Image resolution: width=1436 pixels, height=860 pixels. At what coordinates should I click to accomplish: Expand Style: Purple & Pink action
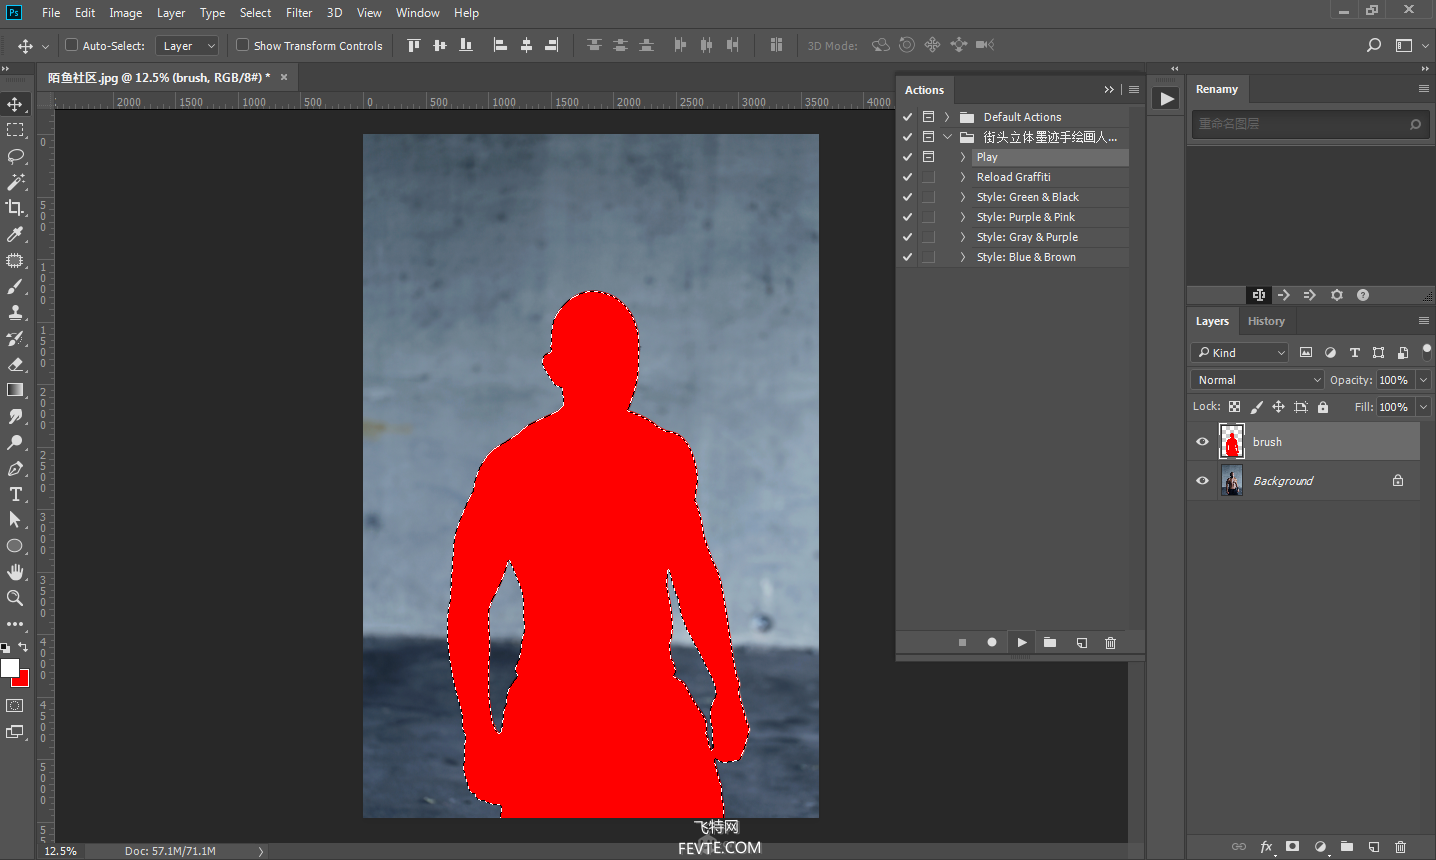click(x=963, y=217)
